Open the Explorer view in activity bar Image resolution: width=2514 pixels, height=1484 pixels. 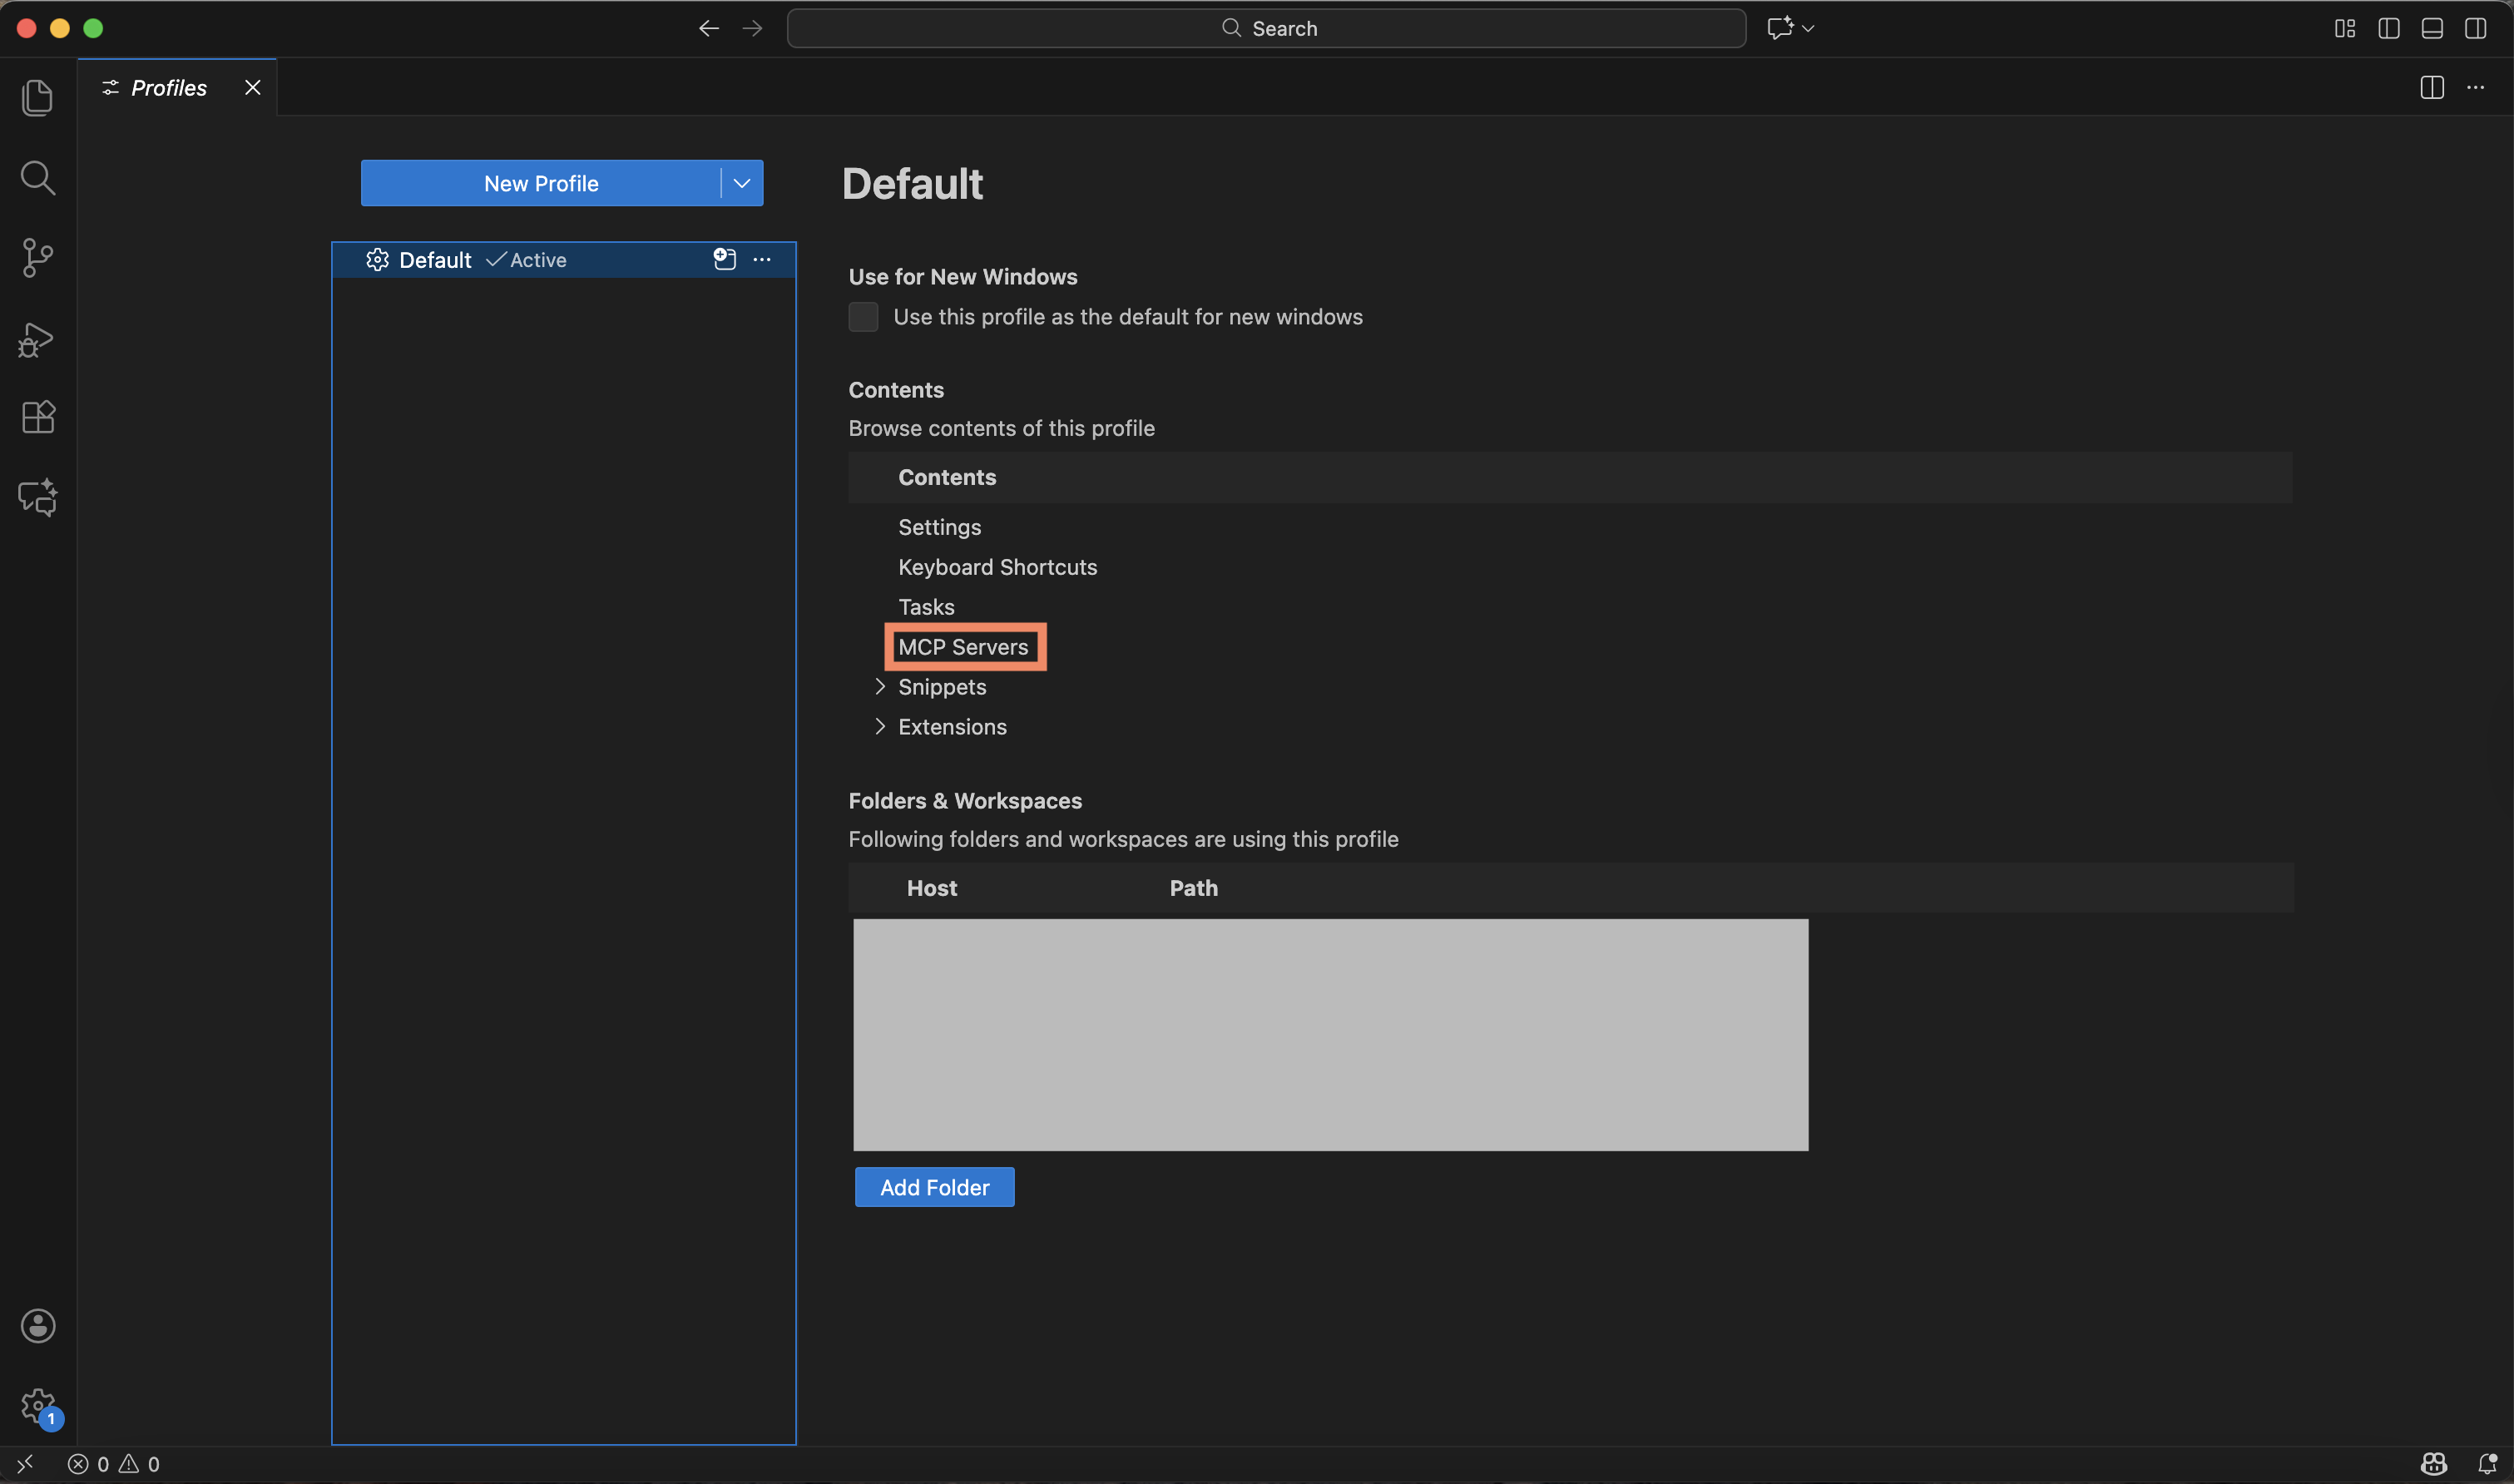[x=38, y=97]
